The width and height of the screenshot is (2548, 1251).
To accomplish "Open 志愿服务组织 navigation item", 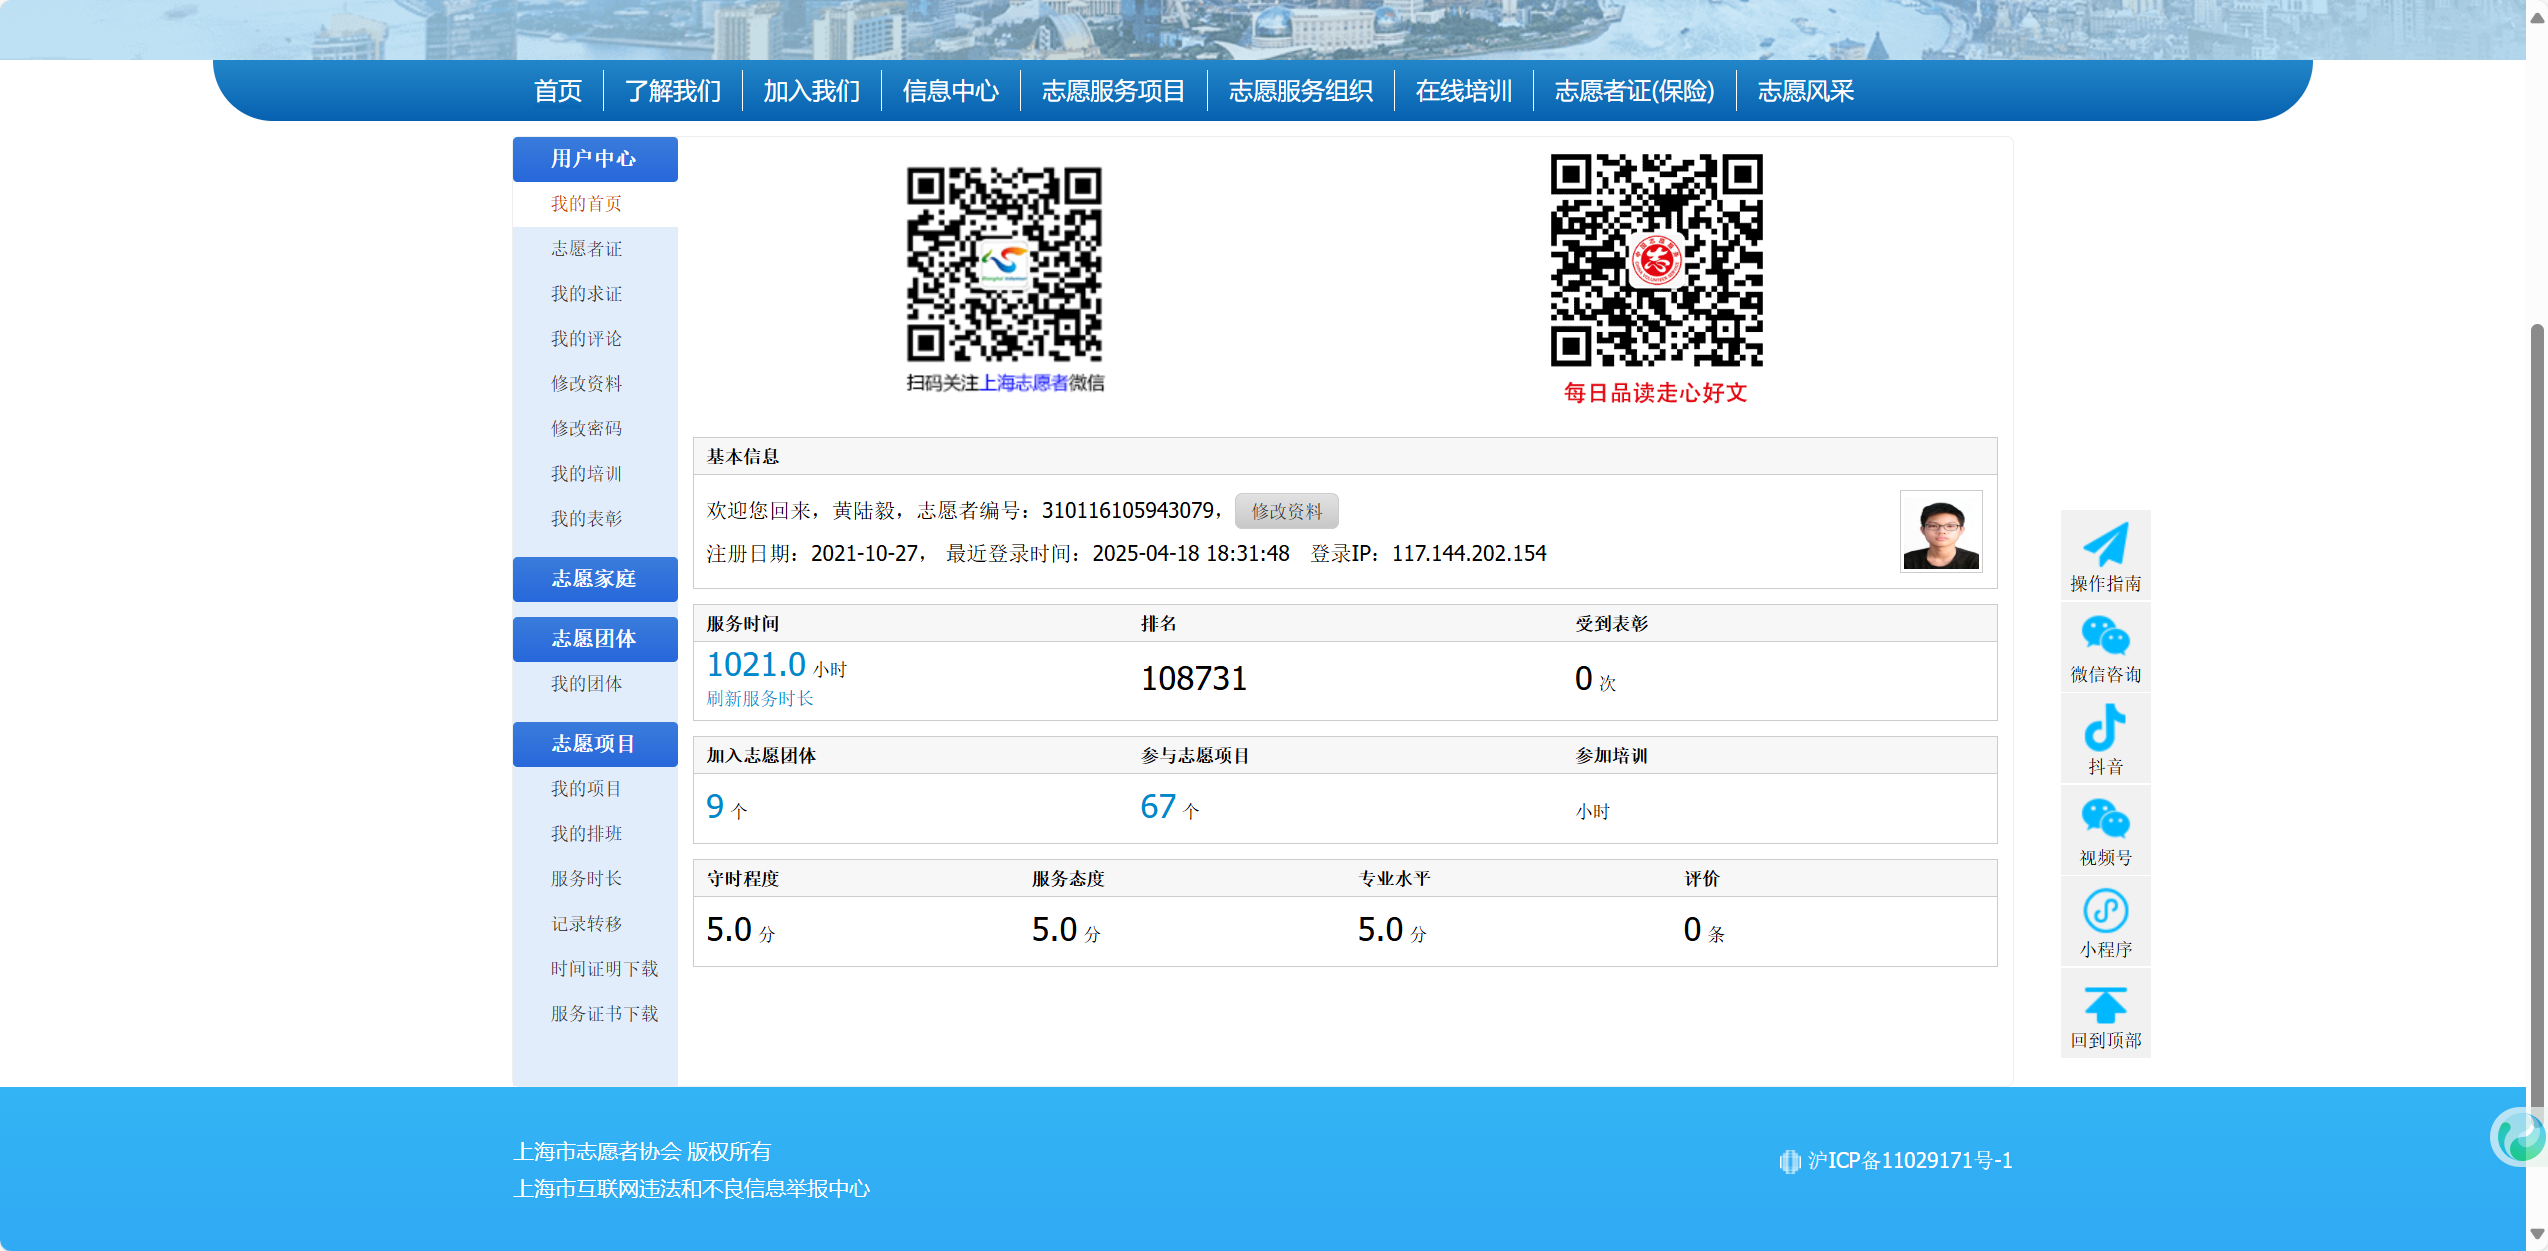I will [x=1300, y=91].
